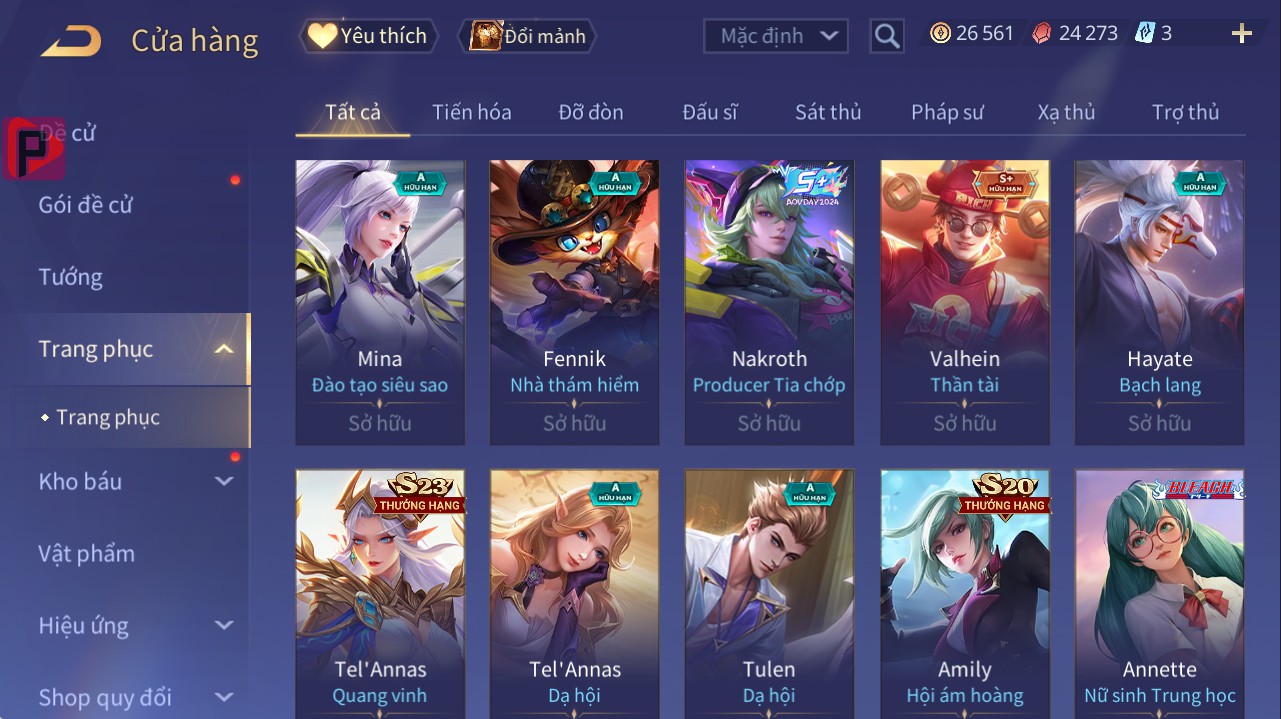Tap the plus icon to add currency
1281x719 pixels.
point(1242,34)
